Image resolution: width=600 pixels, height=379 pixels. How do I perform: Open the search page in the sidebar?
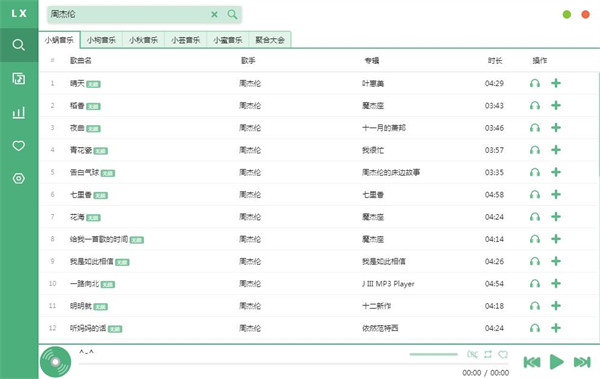coord(18,45)
